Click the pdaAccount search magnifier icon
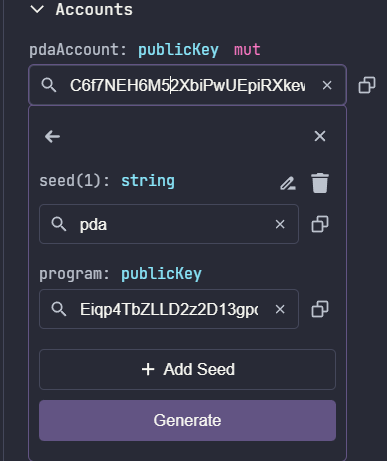 click(x=49, y=85)
